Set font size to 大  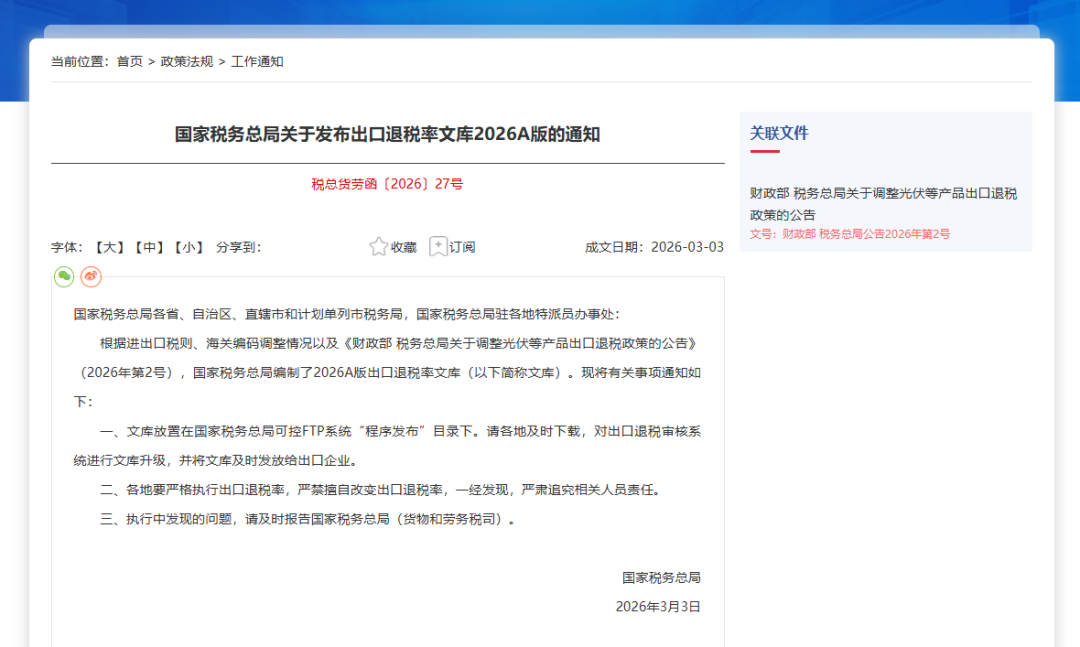tap(109, 247)
